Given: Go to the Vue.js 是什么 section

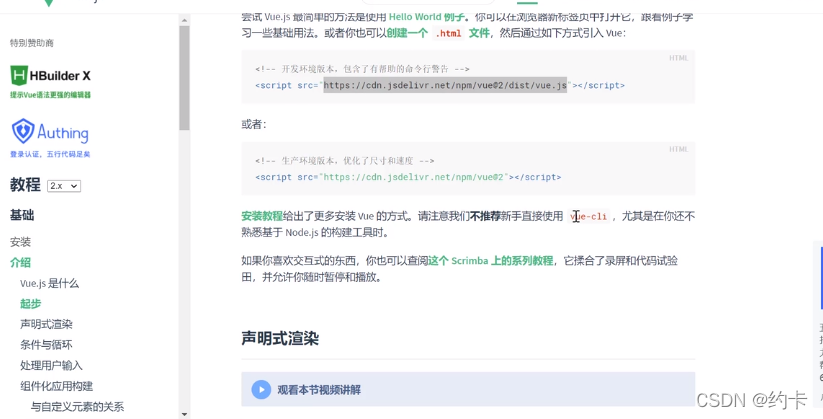Looking at the screenshot, I should (x=49, y=284).
